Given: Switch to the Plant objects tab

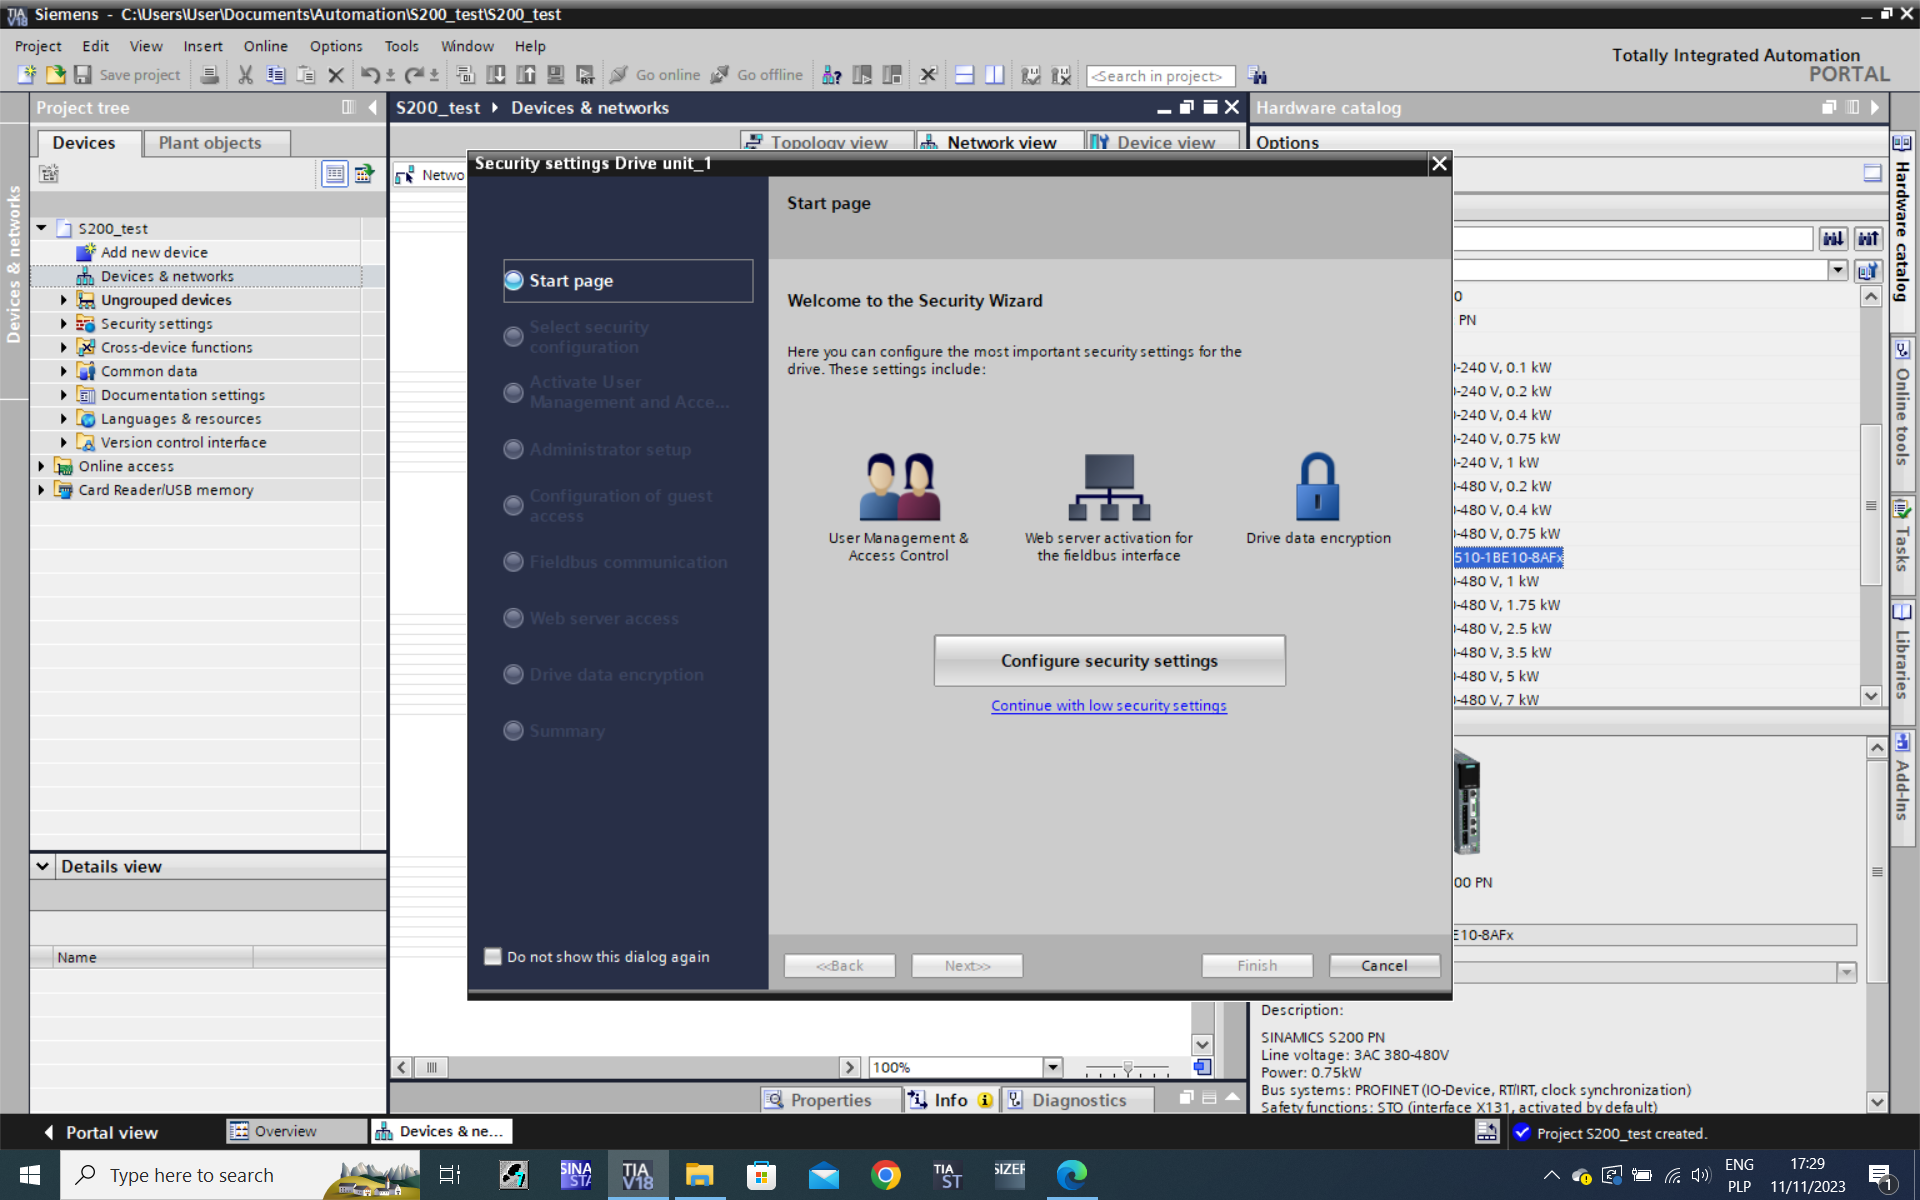Looking at the screenshot, I should click(210, 143).
